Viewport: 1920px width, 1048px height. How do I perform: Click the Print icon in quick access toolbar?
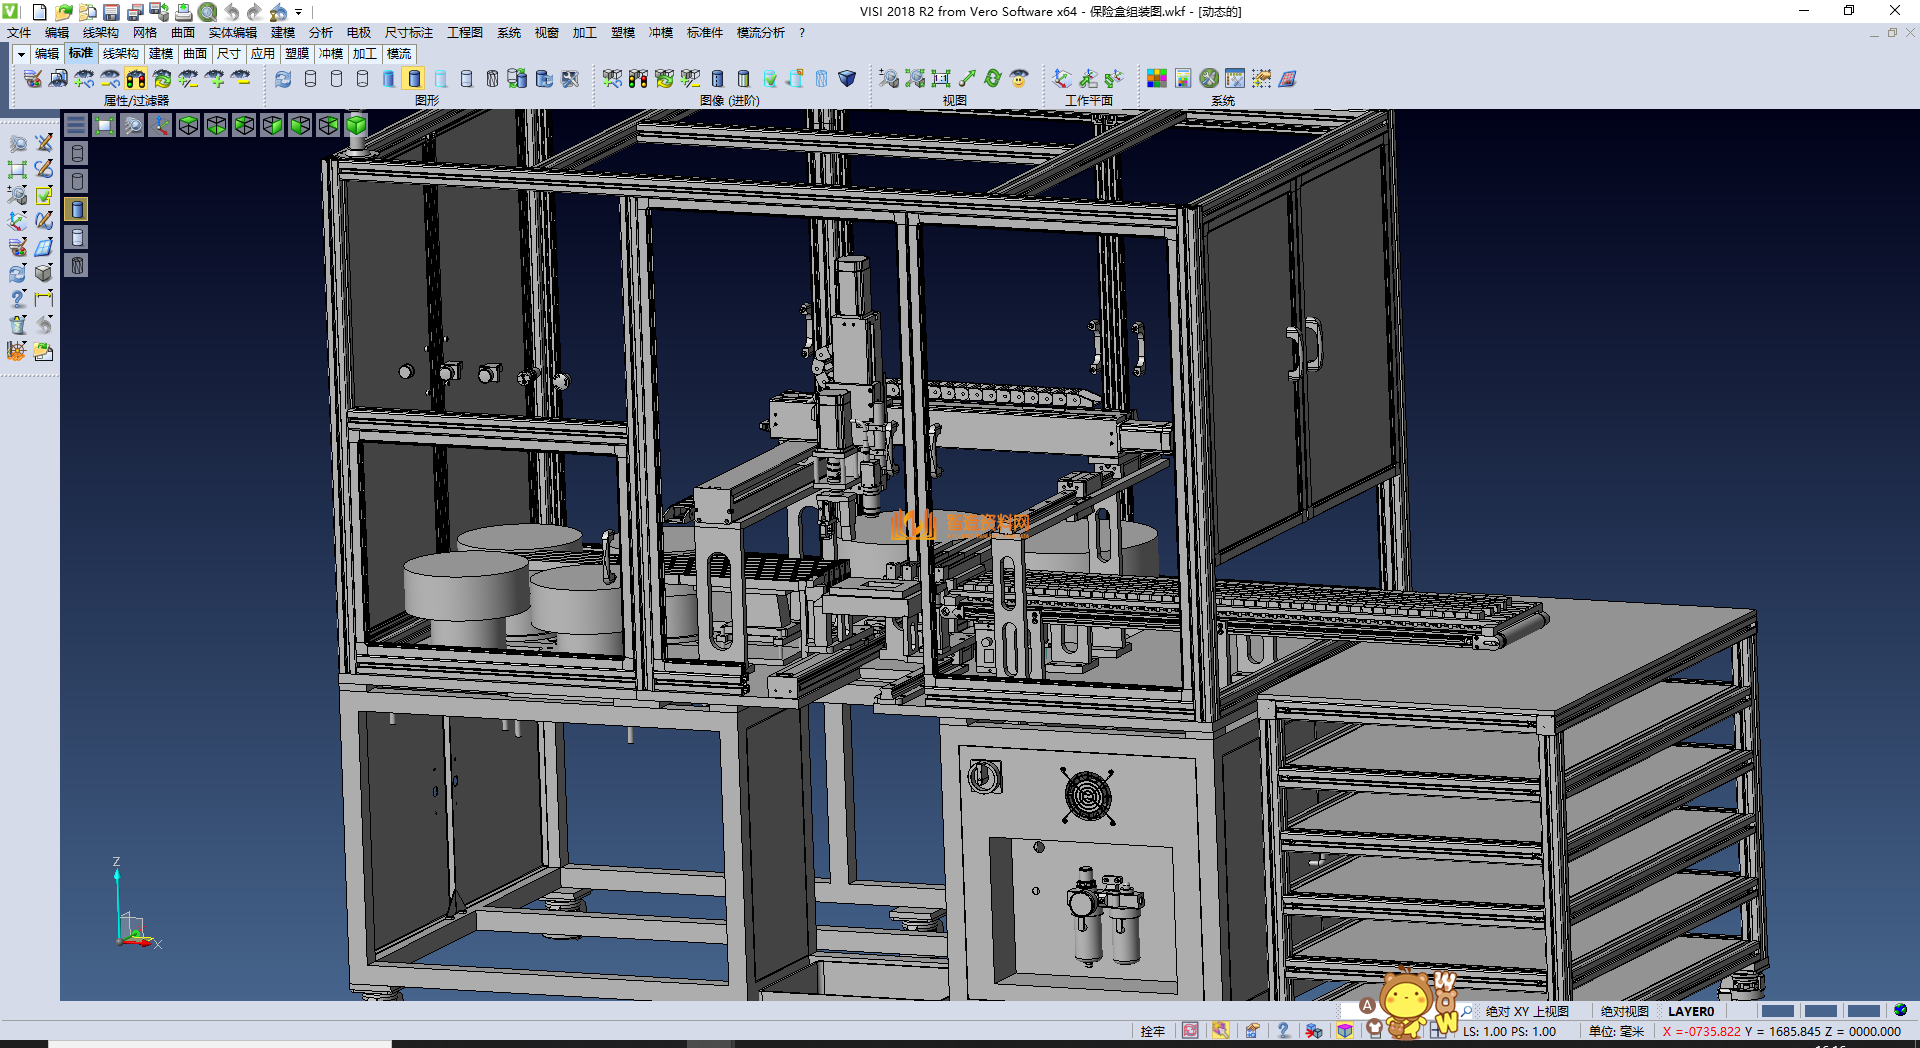point(183,12)
